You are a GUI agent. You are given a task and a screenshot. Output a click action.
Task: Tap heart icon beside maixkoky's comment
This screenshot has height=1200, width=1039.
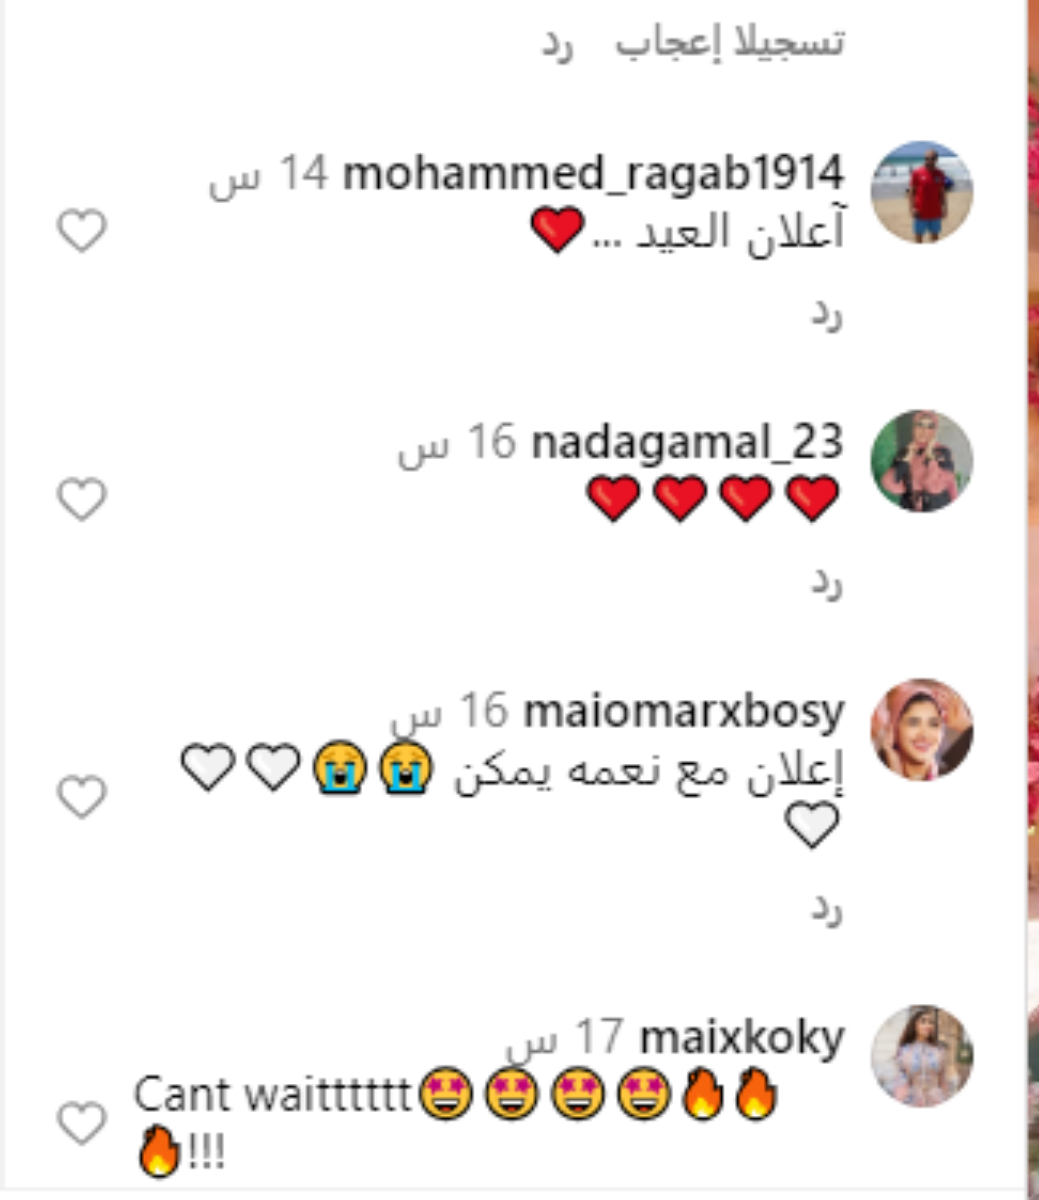81,1123
